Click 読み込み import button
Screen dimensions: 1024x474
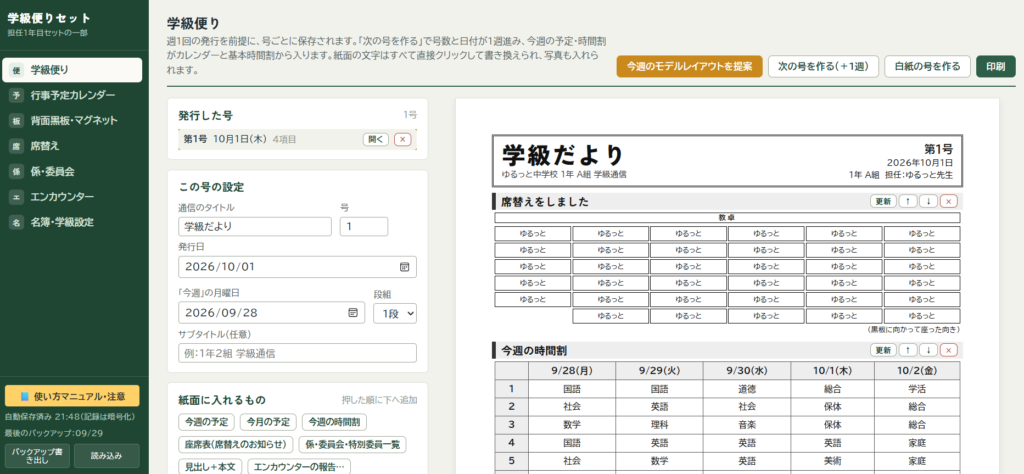tap(106, 456)
